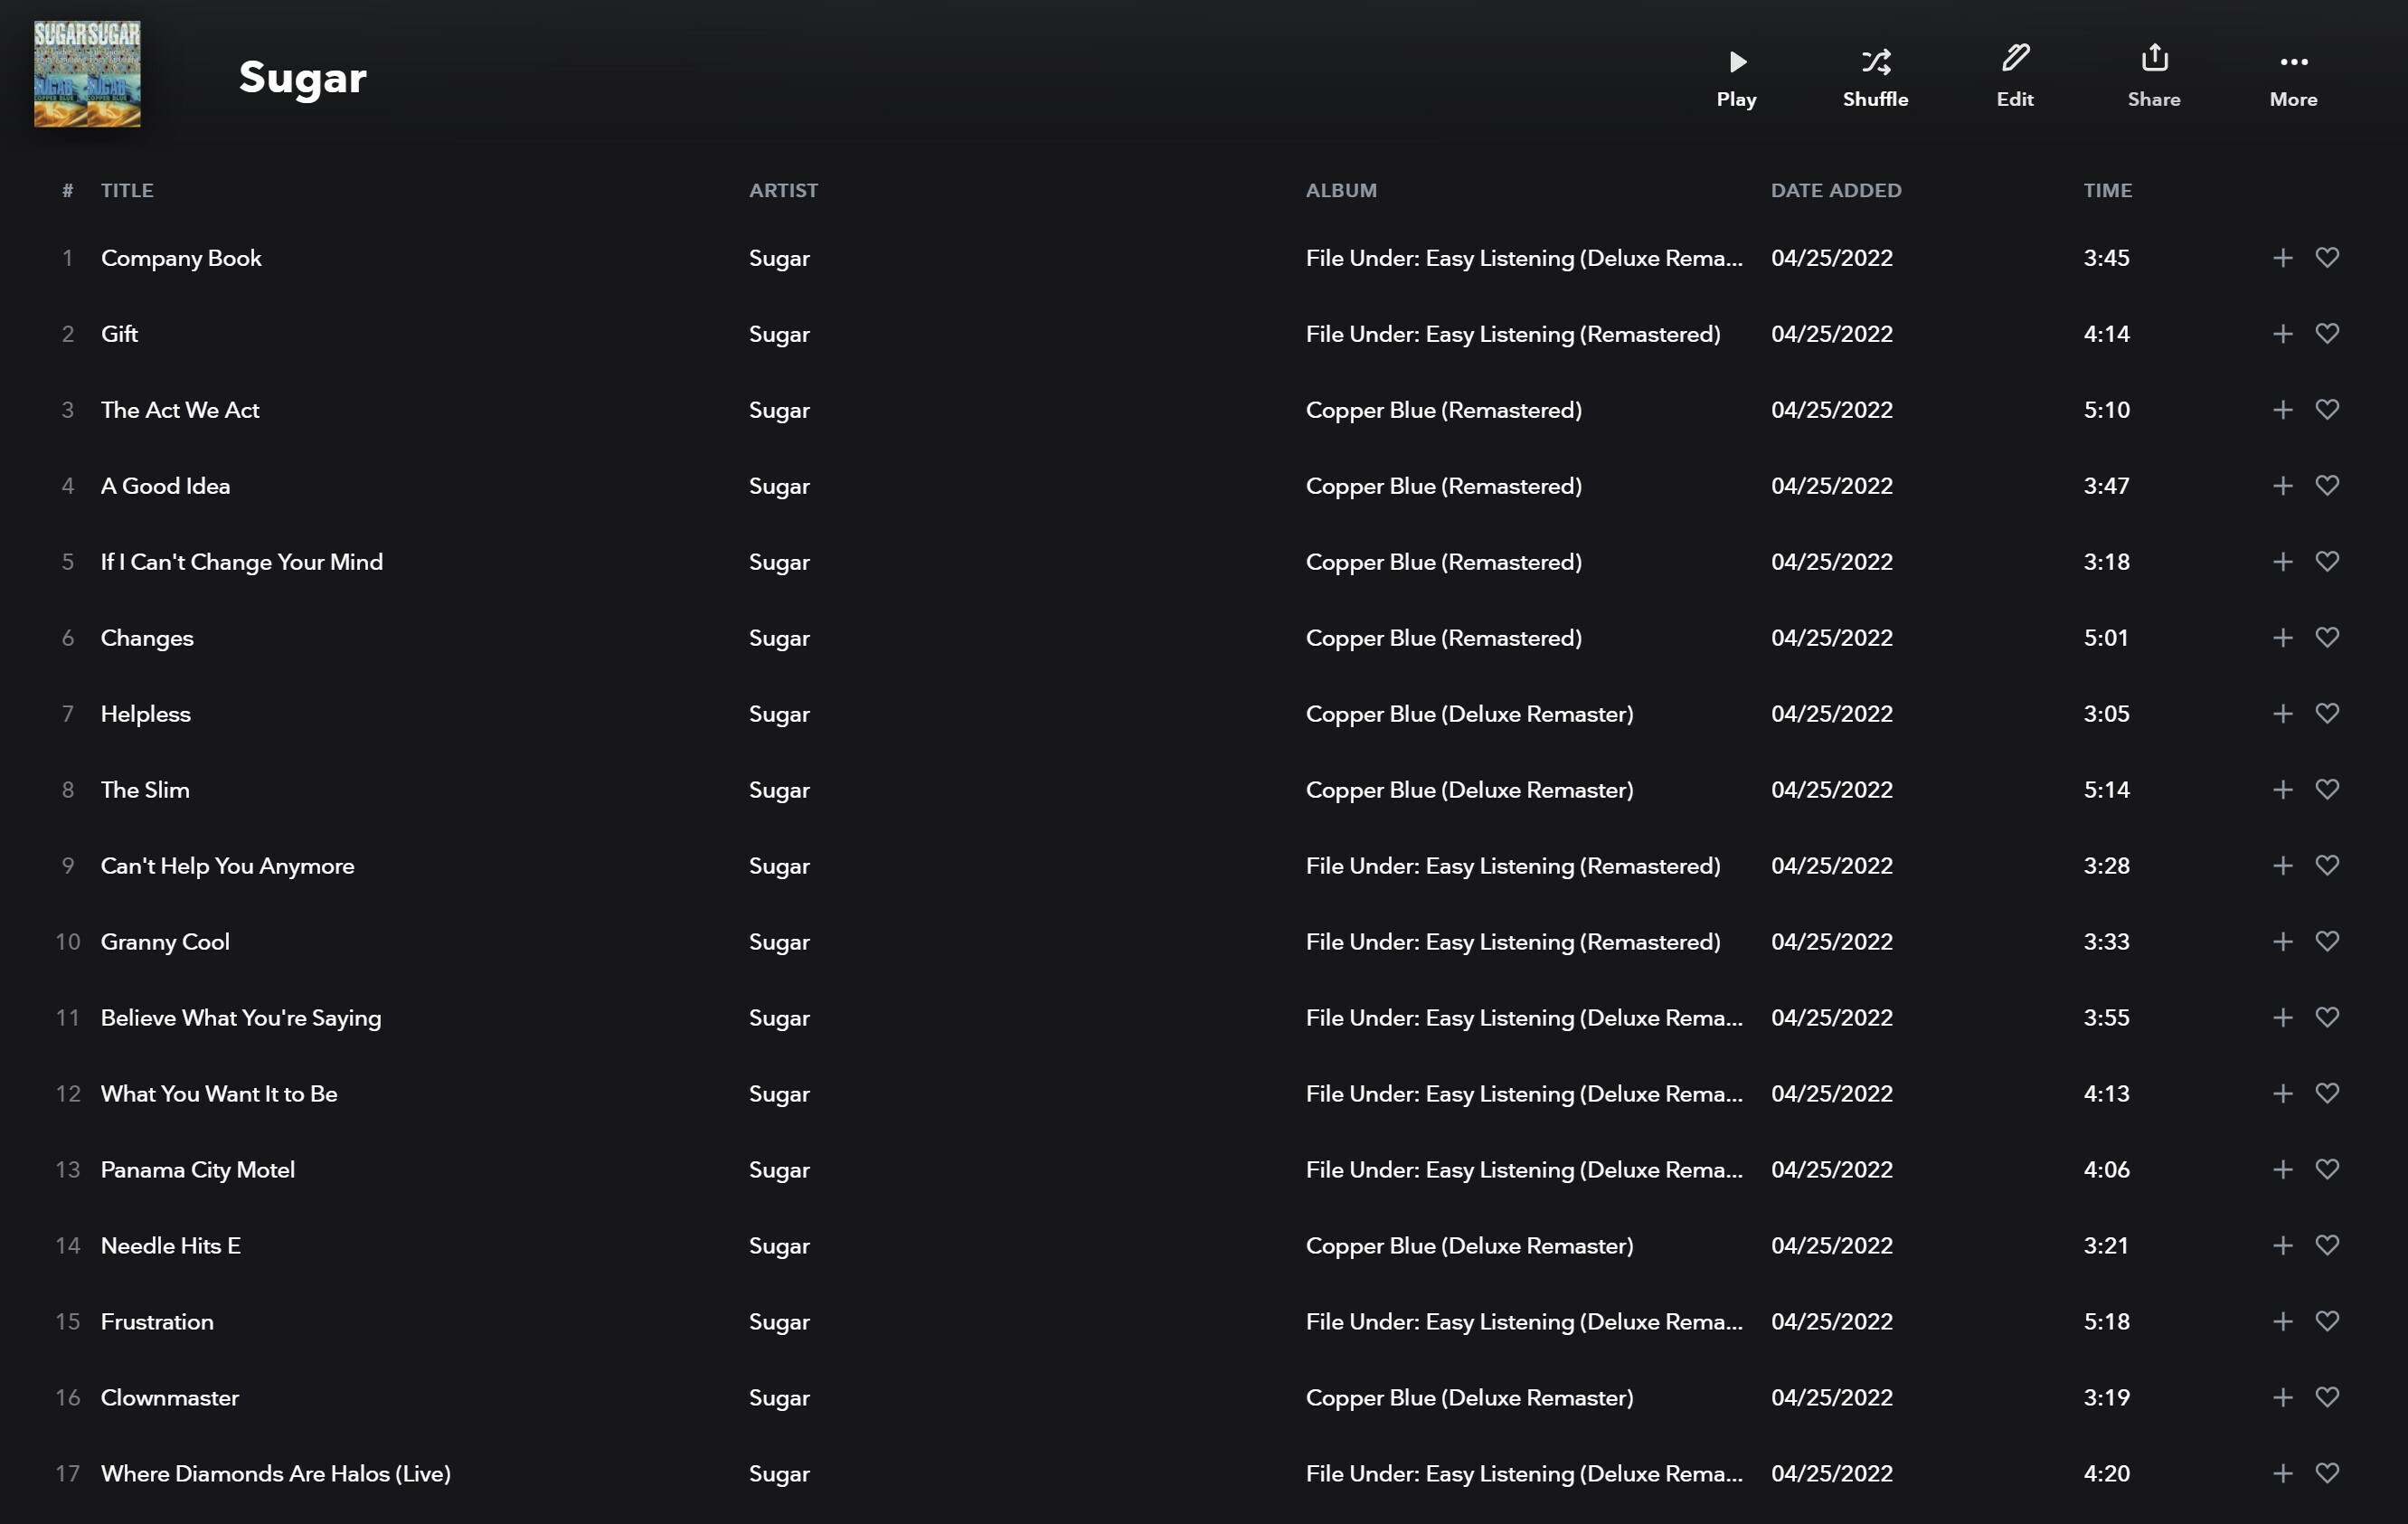Favorite Clownmaster
This screenshot has height=1524, width=2408.
[x=2327, y=1398]
